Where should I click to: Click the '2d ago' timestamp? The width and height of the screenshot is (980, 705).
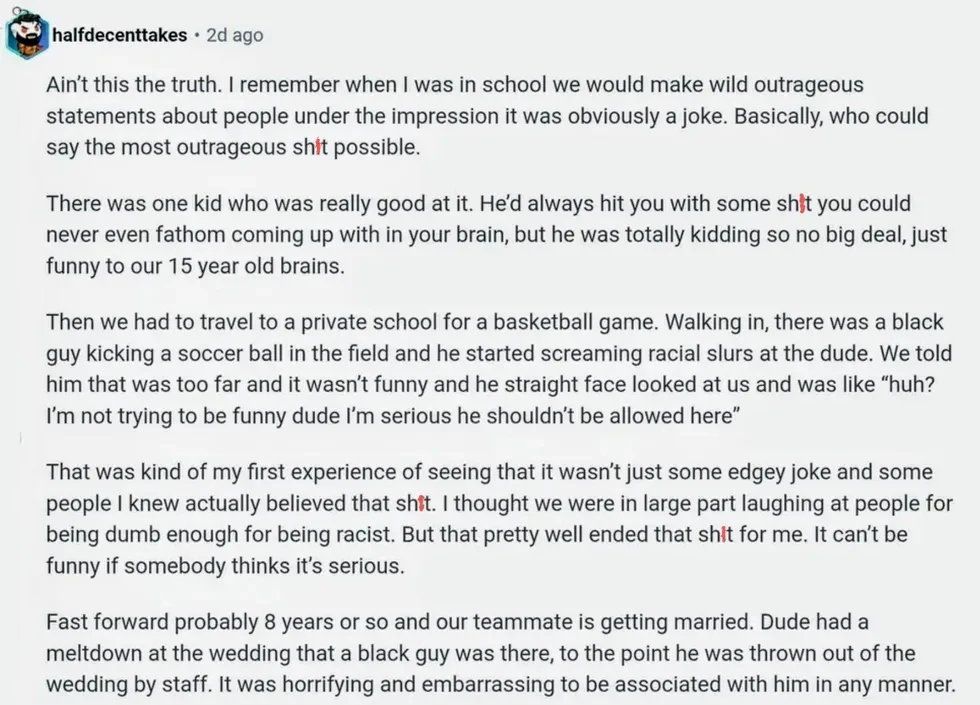pos(234,35)
